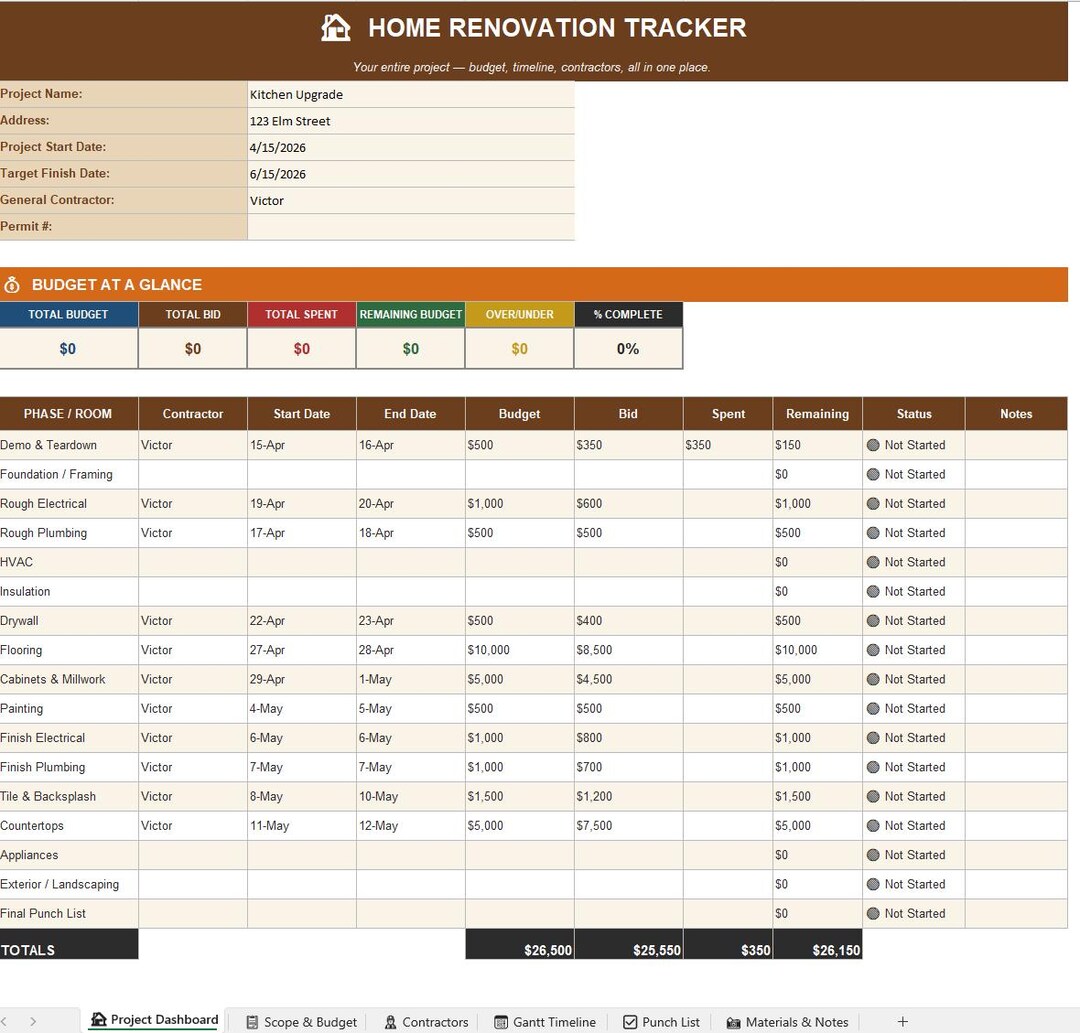Click the Scope & Budget tab icon
The image size is (1080, 1033).
(252, 1023)
